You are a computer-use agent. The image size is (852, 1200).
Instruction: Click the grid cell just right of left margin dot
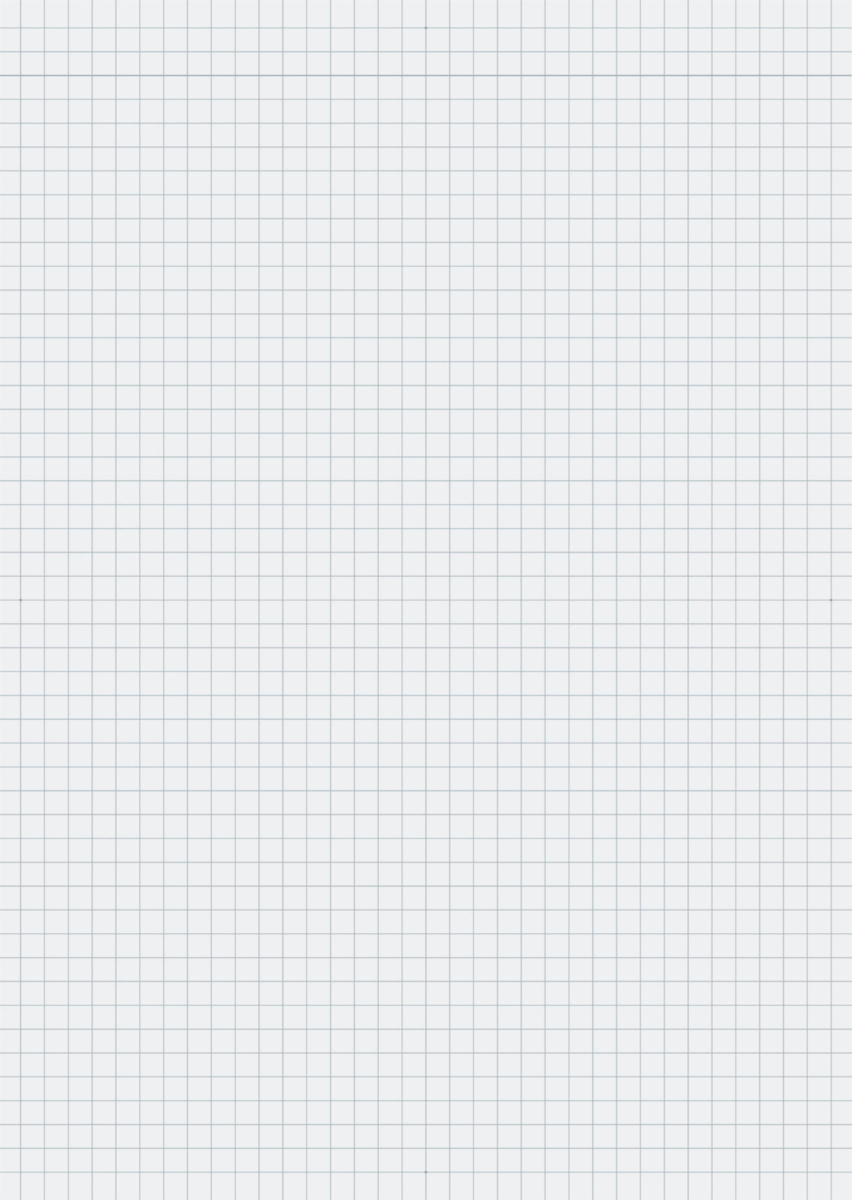pos(32,612)
